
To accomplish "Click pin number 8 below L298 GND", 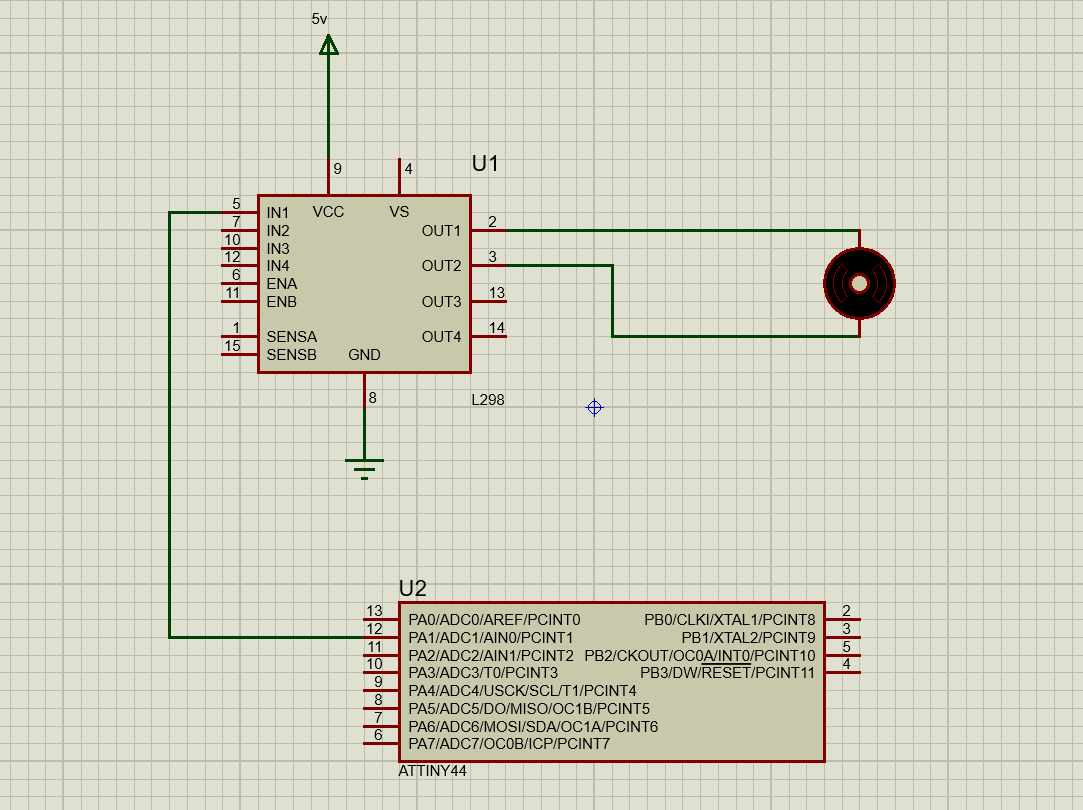I will coord(372,398).
